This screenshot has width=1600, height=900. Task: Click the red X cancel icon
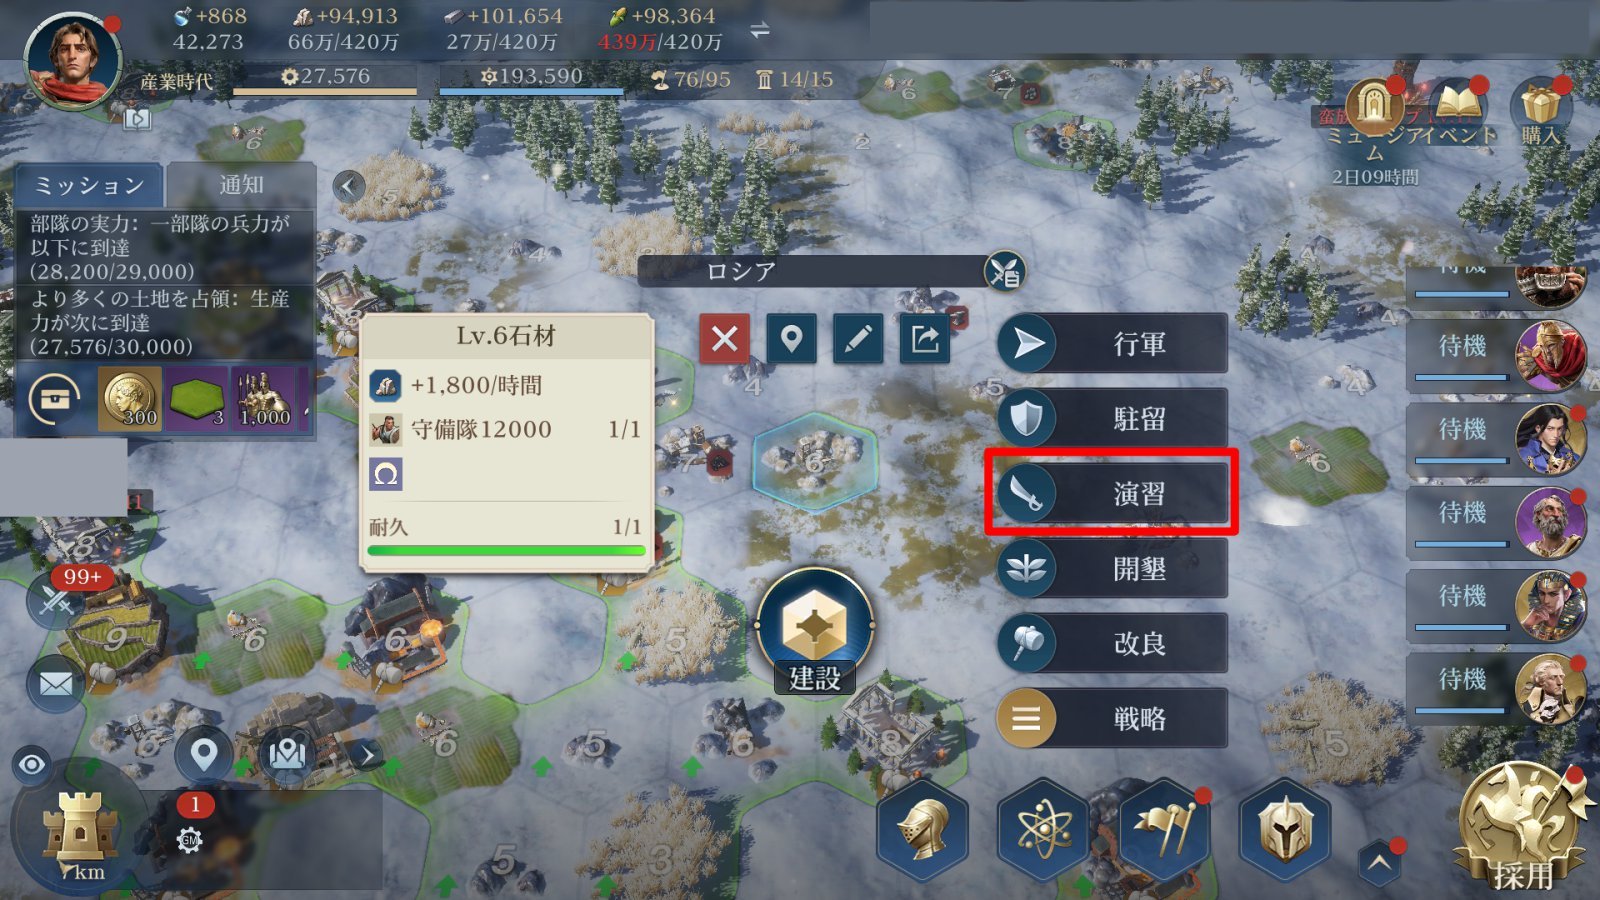pyautogui.click(x=725, y=339)
